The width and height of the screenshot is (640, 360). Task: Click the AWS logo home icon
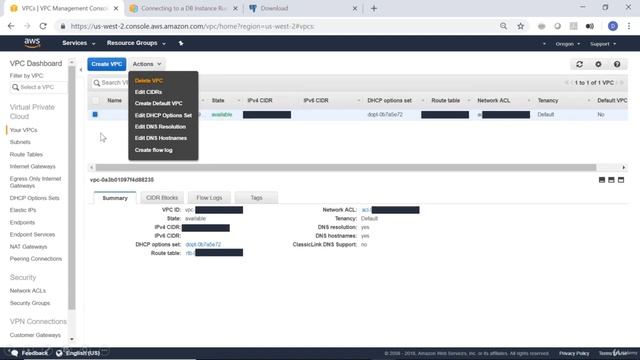tap(32, 43)
